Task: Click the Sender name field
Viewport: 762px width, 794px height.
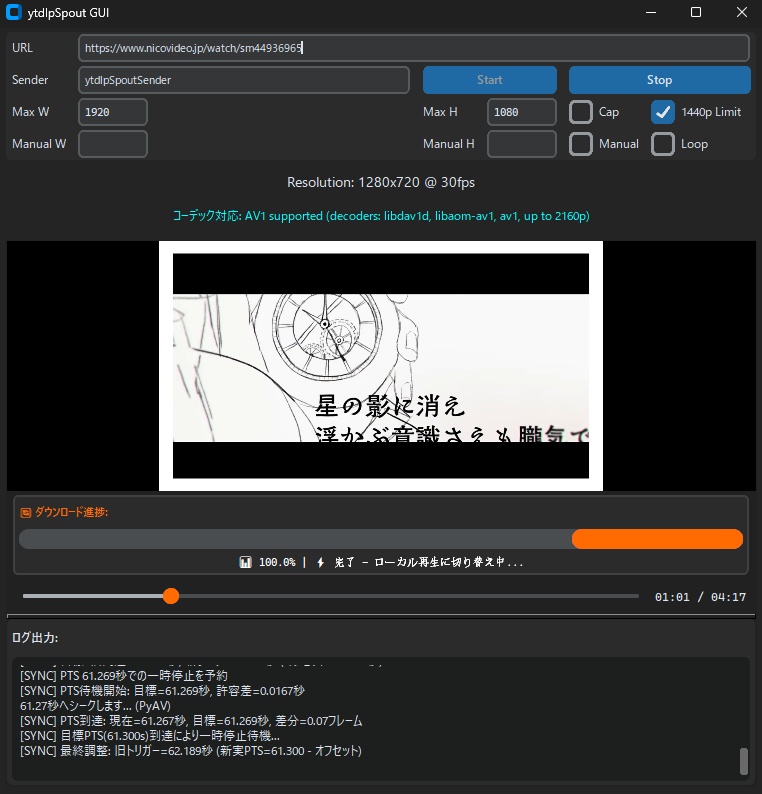Action: (244, 80)
